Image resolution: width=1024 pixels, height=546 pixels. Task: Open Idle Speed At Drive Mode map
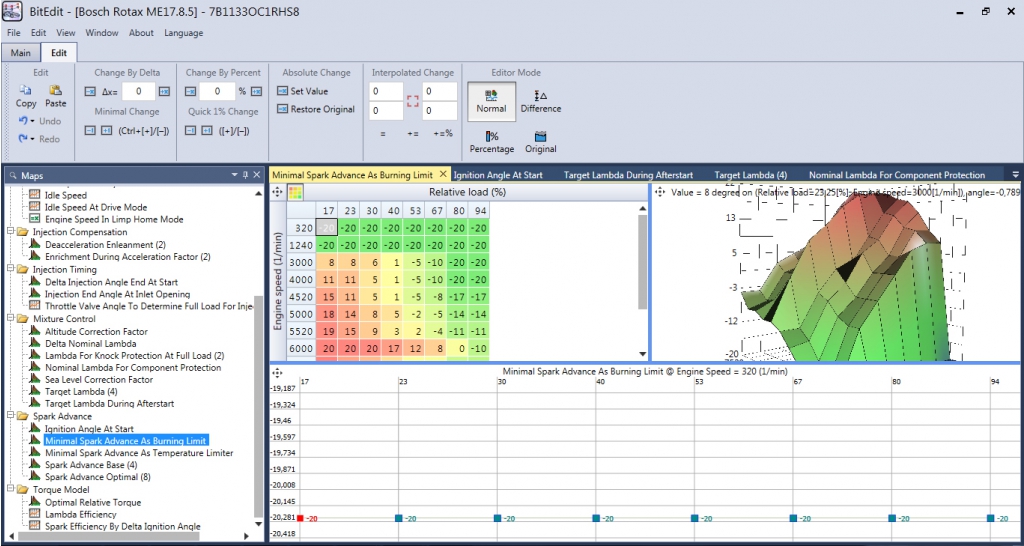pos(96,207)
